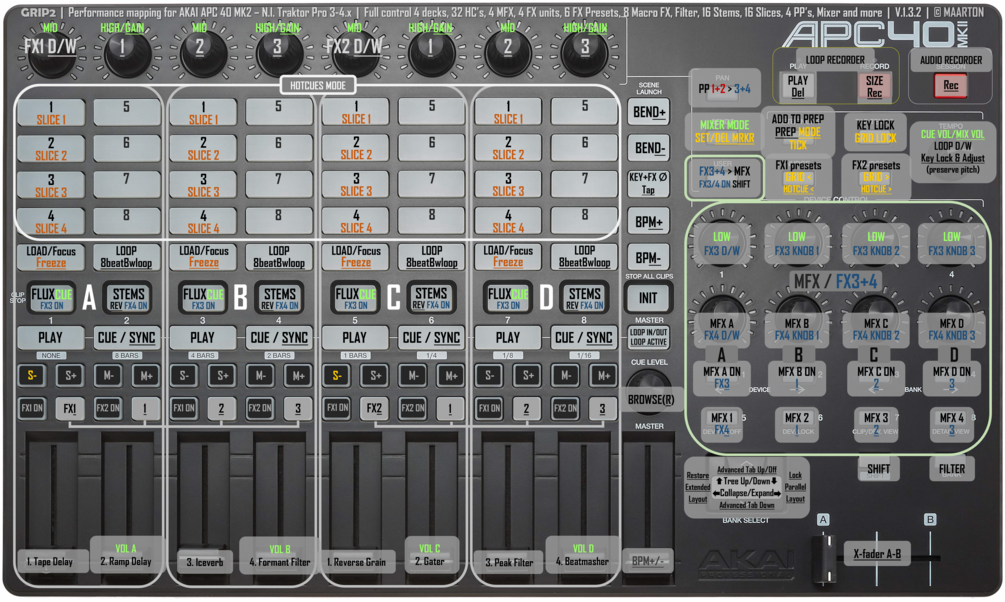The image size is (1005, 602).
Task: Click the FX3+4 > MFX user button
Action: coord(724,177)
